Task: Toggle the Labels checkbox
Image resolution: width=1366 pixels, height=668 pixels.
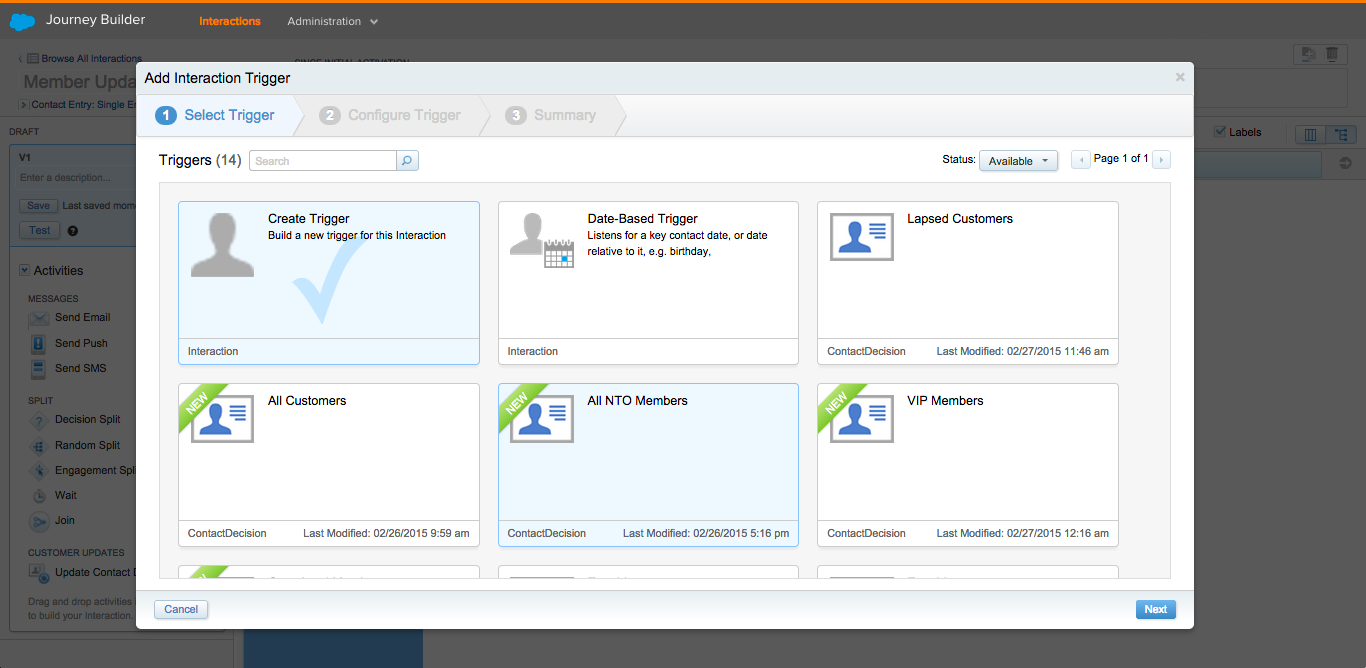Action: click(x=1220, y=132)
